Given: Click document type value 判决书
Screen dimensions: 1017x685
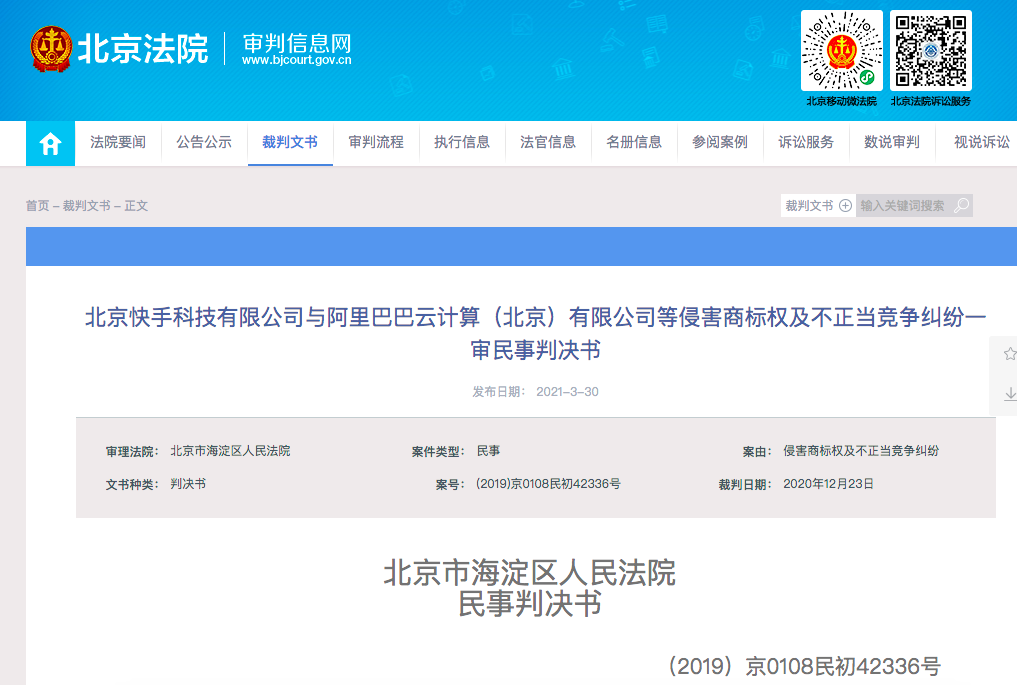Looking at the screenshot, I should click(x=188, y=484).
